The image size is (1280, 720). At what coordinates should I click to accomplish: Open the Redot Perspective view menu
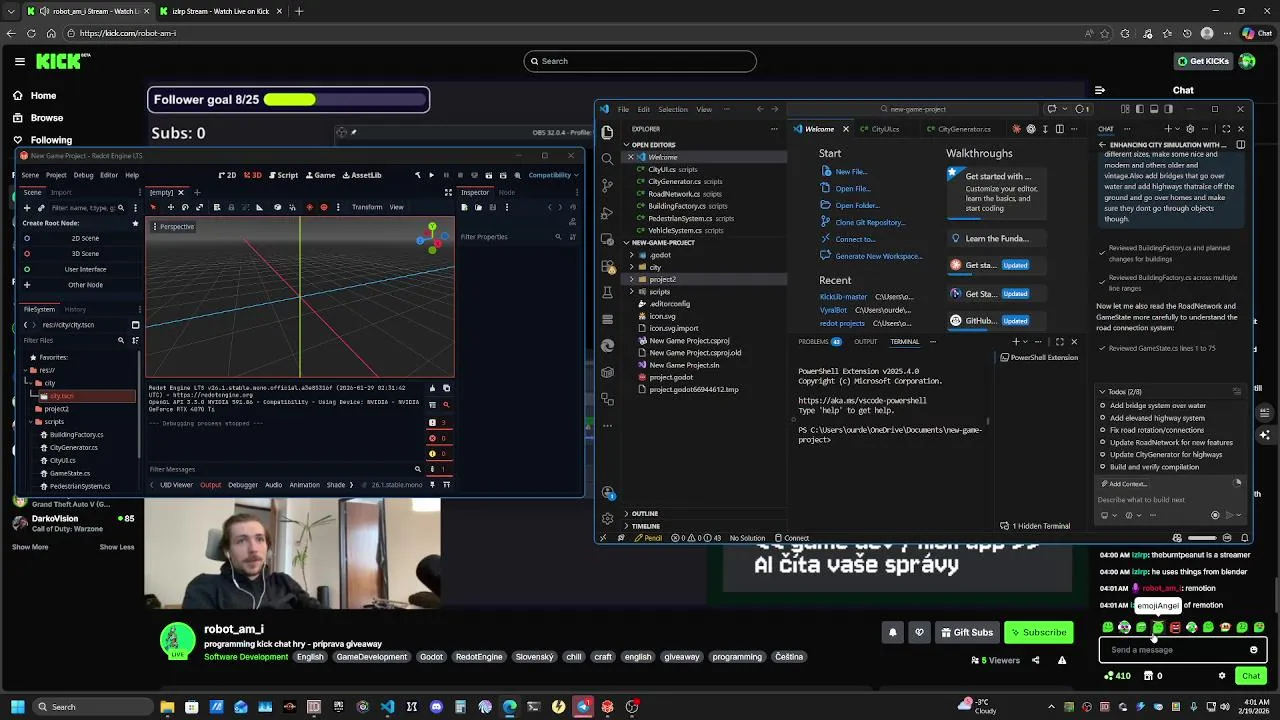click(x=173, y=227)
